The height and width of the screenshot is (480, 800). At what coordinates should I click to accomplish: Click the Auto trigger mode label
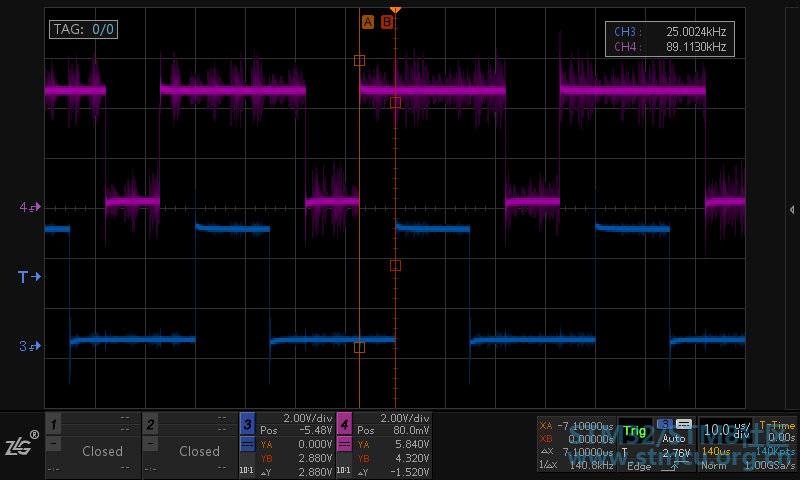(673, 438)
